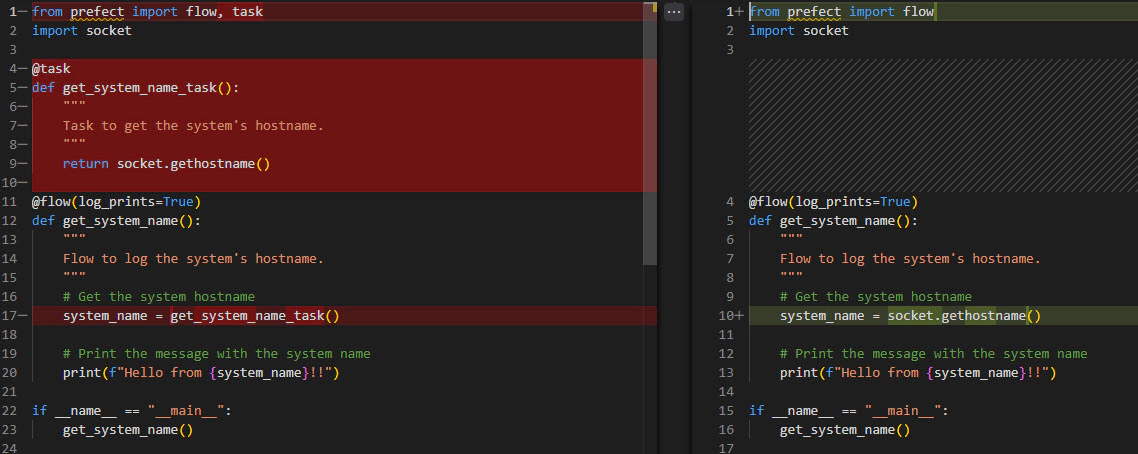
Task: Click the print statement on left line 20
Action: click(x=201, y=373)
